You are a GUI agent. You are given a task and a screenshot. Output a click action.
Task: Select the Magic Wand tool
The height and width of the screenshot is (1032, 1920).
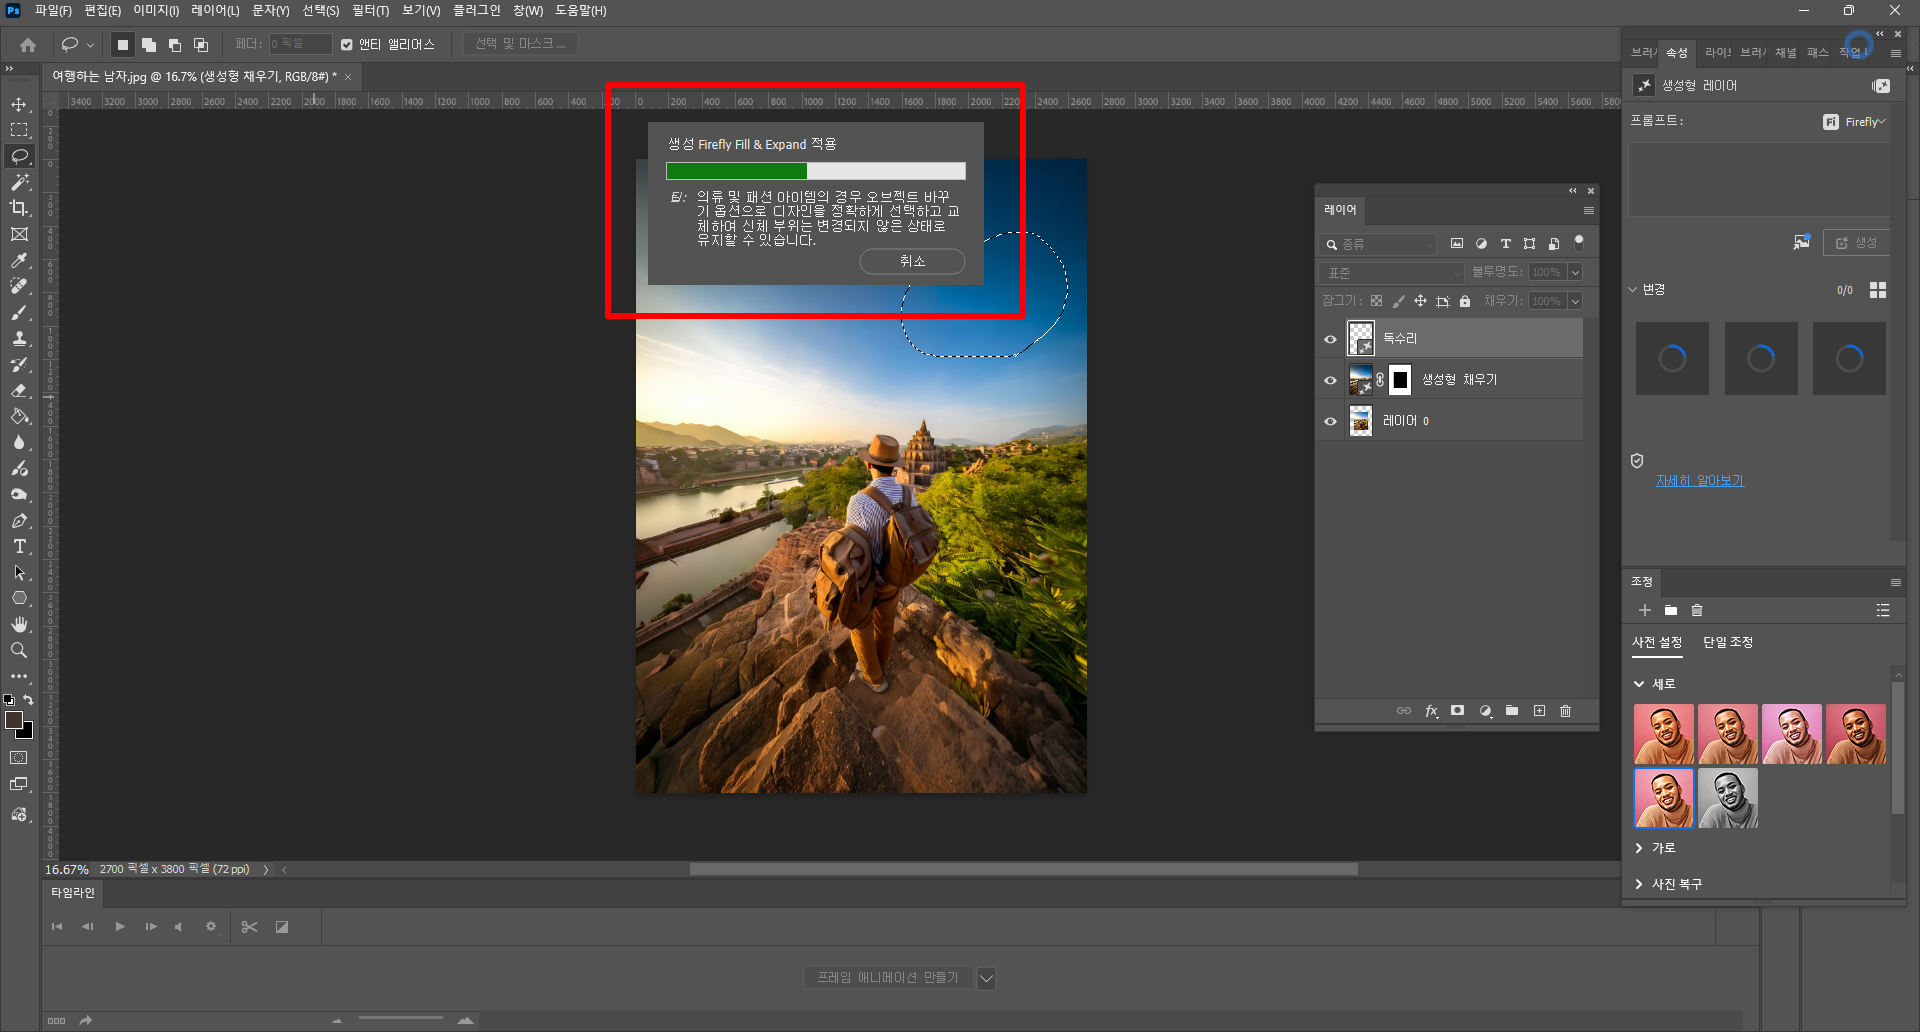[19, 182]
